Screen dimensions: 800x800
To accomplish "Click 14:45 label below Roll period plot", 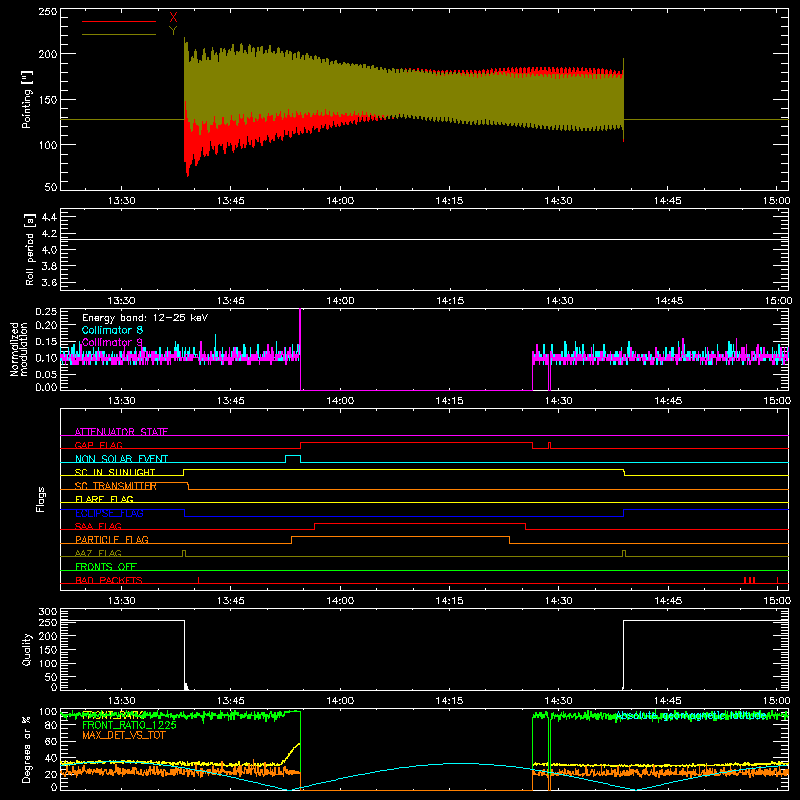I will point(668,301).
